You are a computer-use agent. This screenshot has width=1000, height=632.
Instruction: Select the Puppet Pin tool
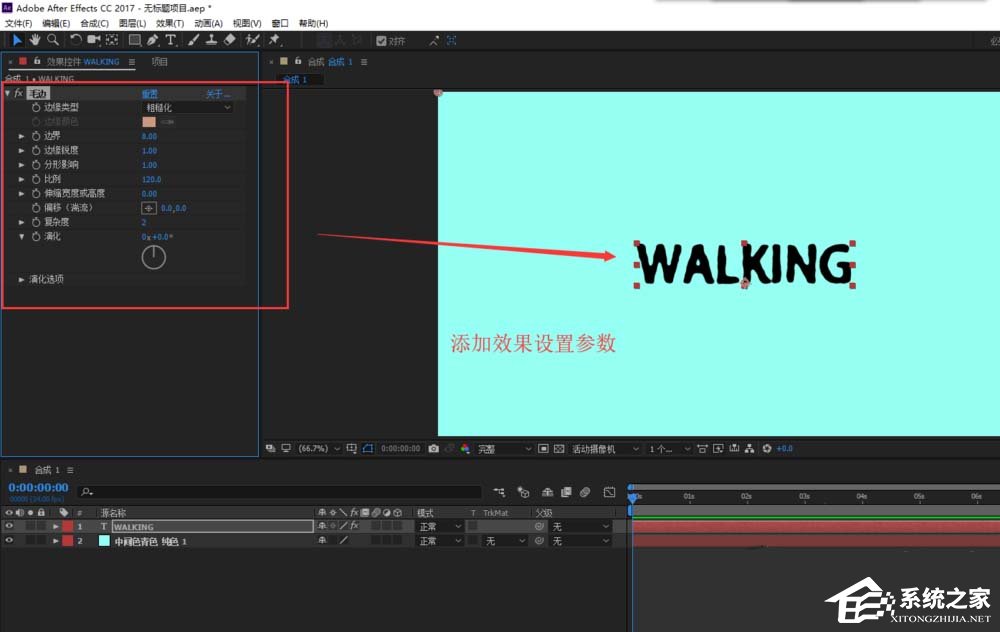[x=272, y=40]
